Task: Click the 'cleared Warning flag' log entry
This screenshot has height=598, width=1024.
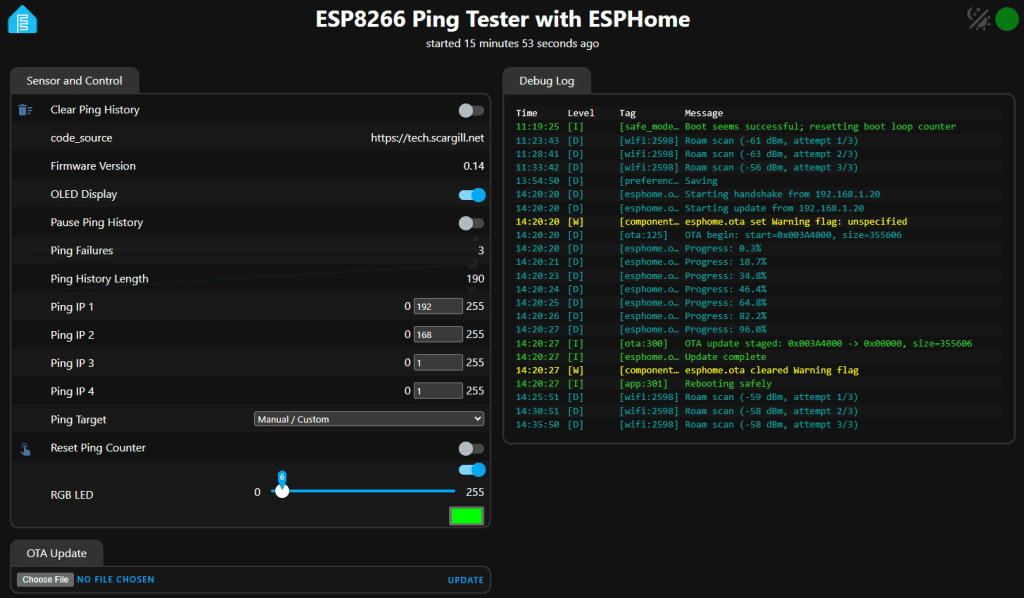Action: 758,370
